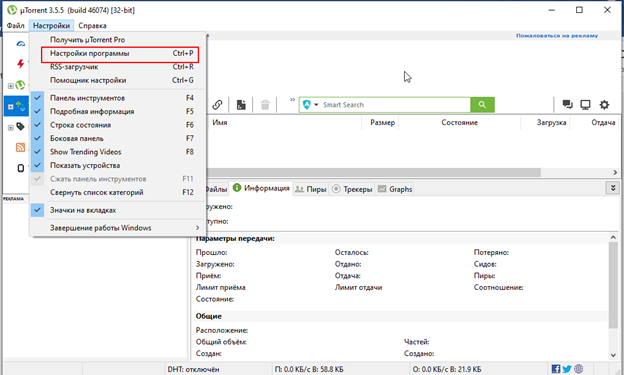Click the Facebook icon in status bar
Screen dimensions: 624x375
tap(556, 369)
